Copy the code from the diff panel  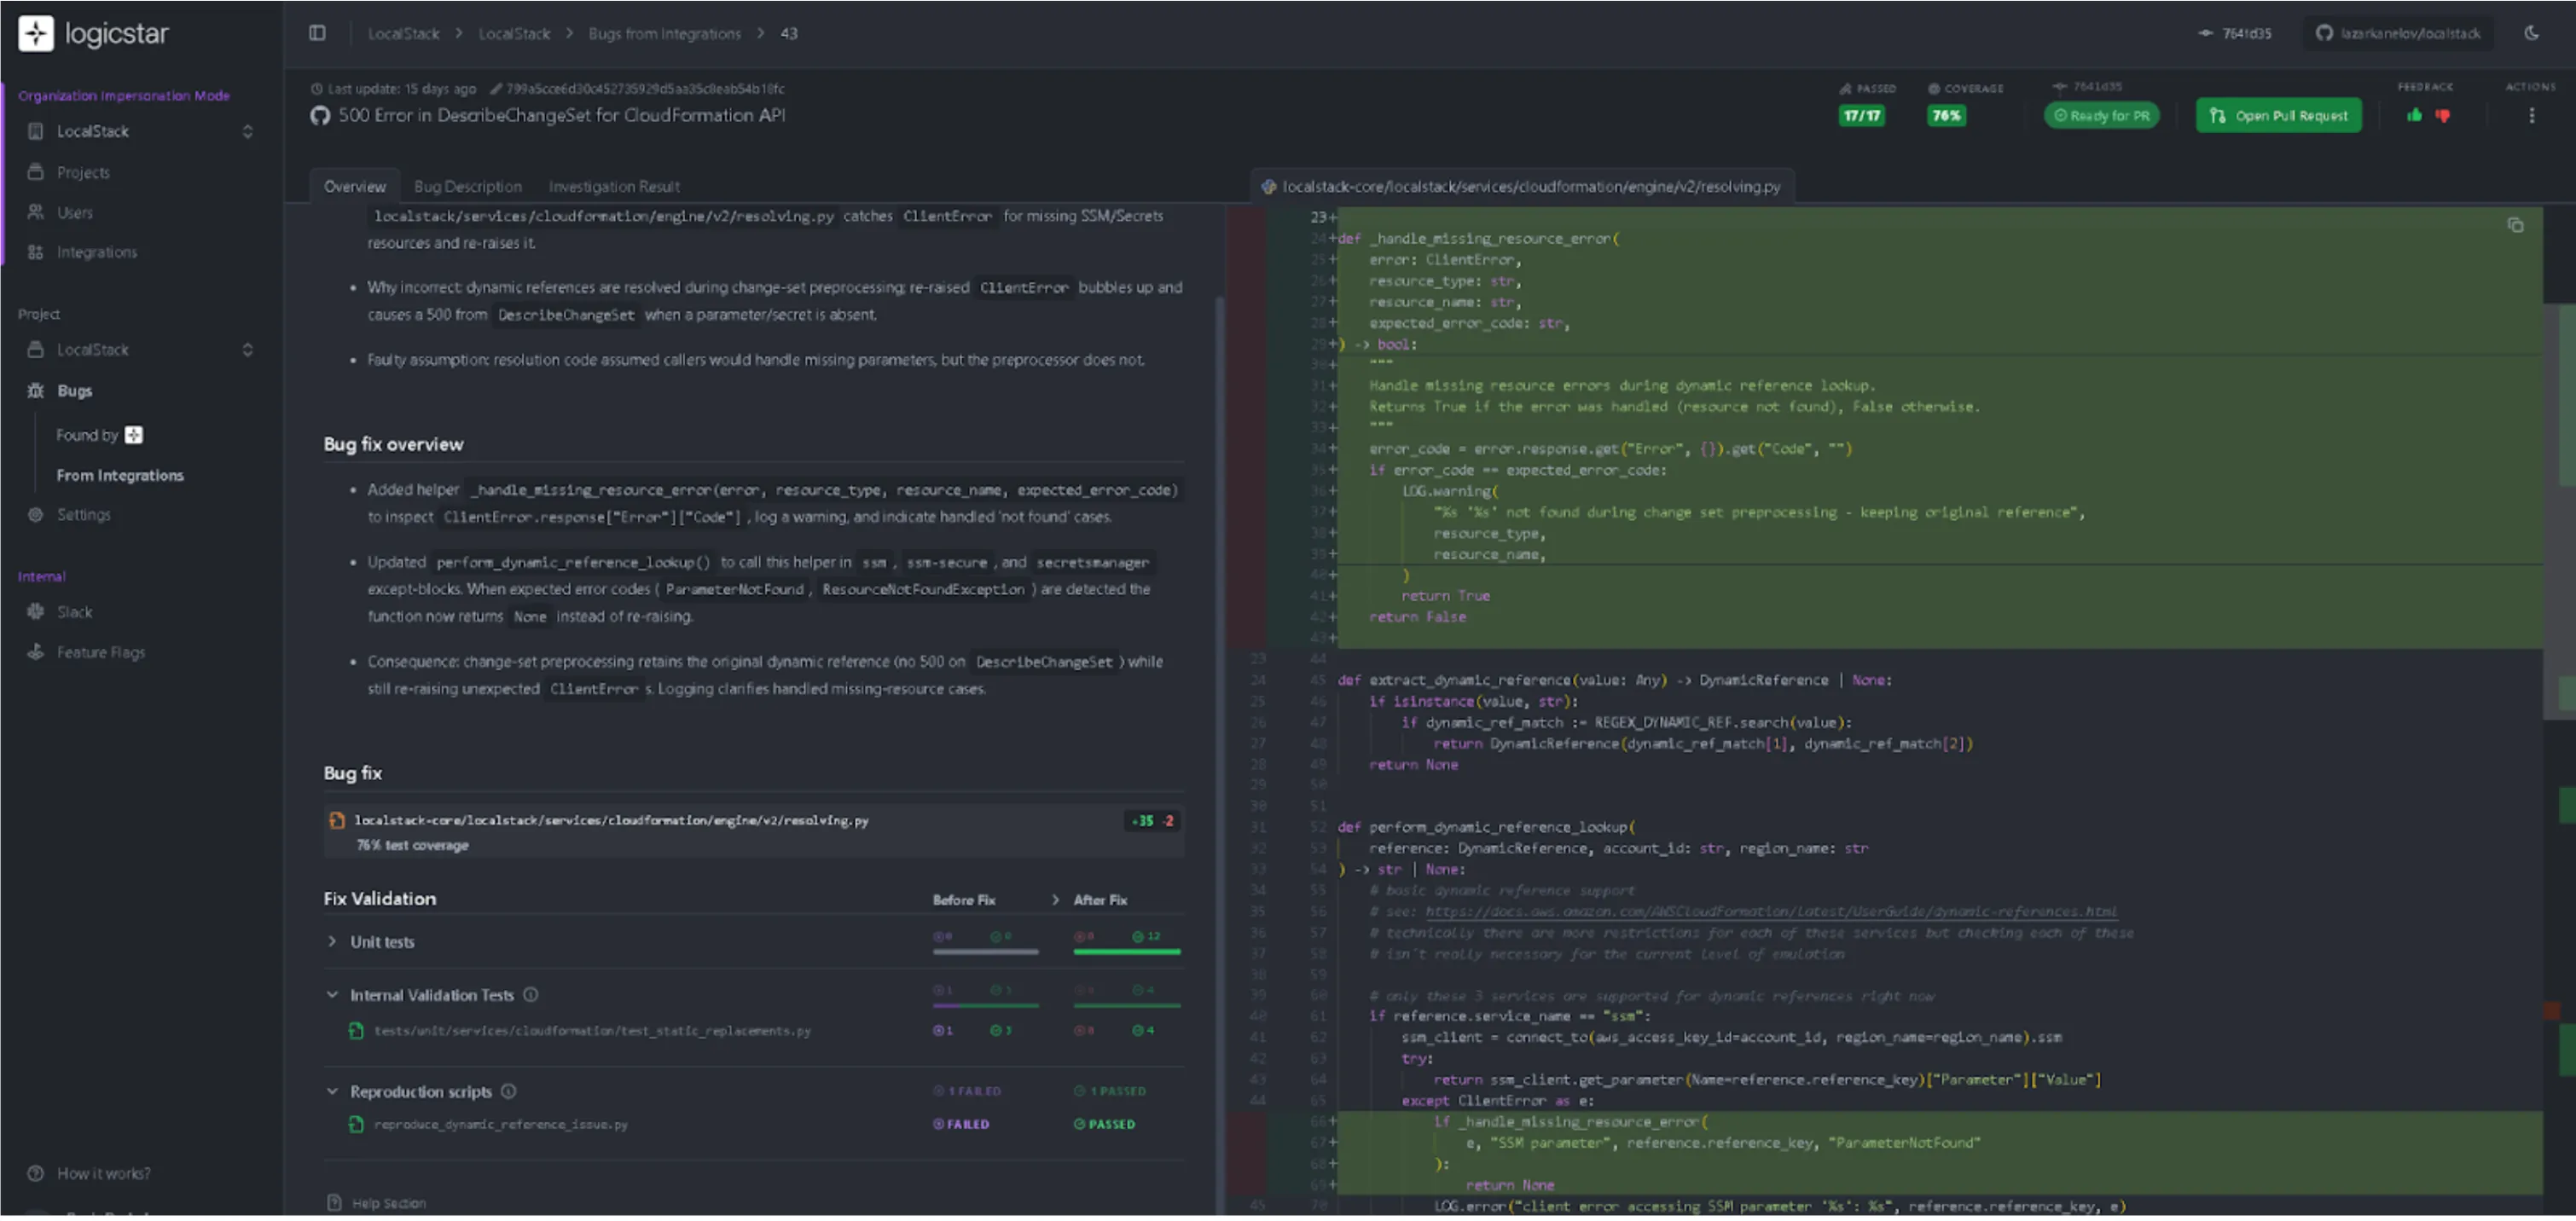coord(2517,226)
